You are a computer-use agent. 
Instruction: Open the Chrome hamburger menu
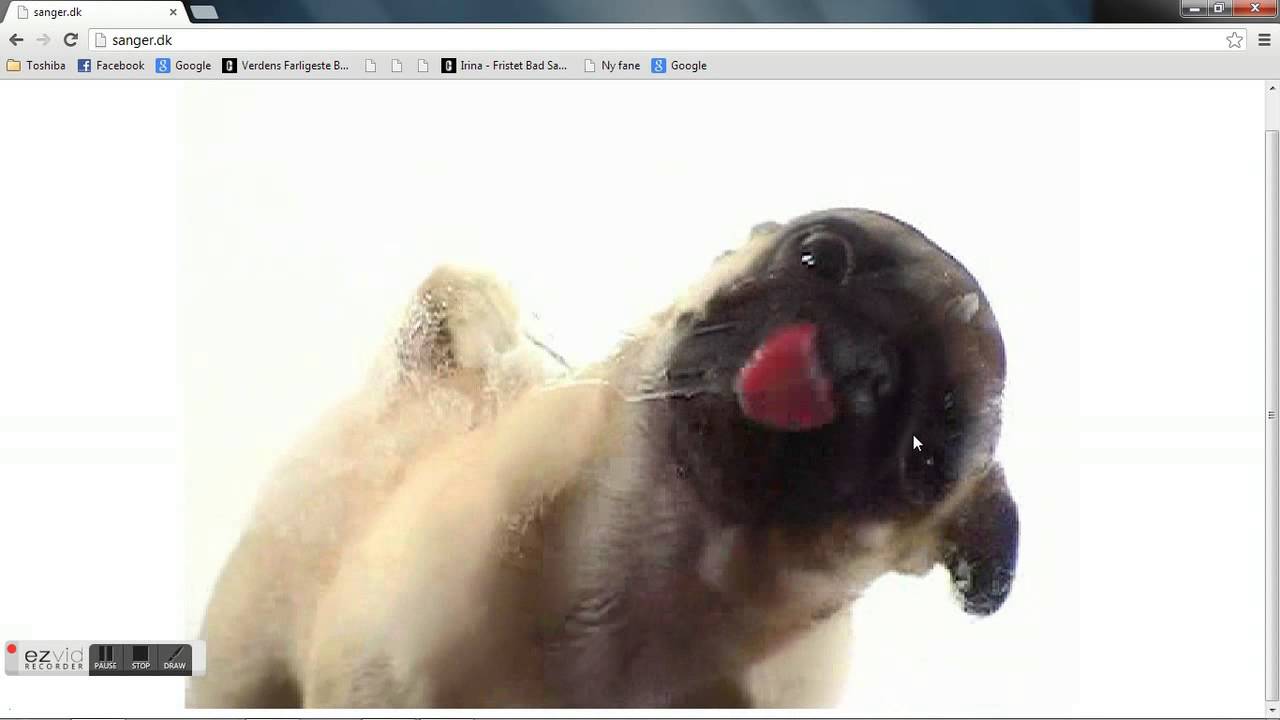point(1264,40)
